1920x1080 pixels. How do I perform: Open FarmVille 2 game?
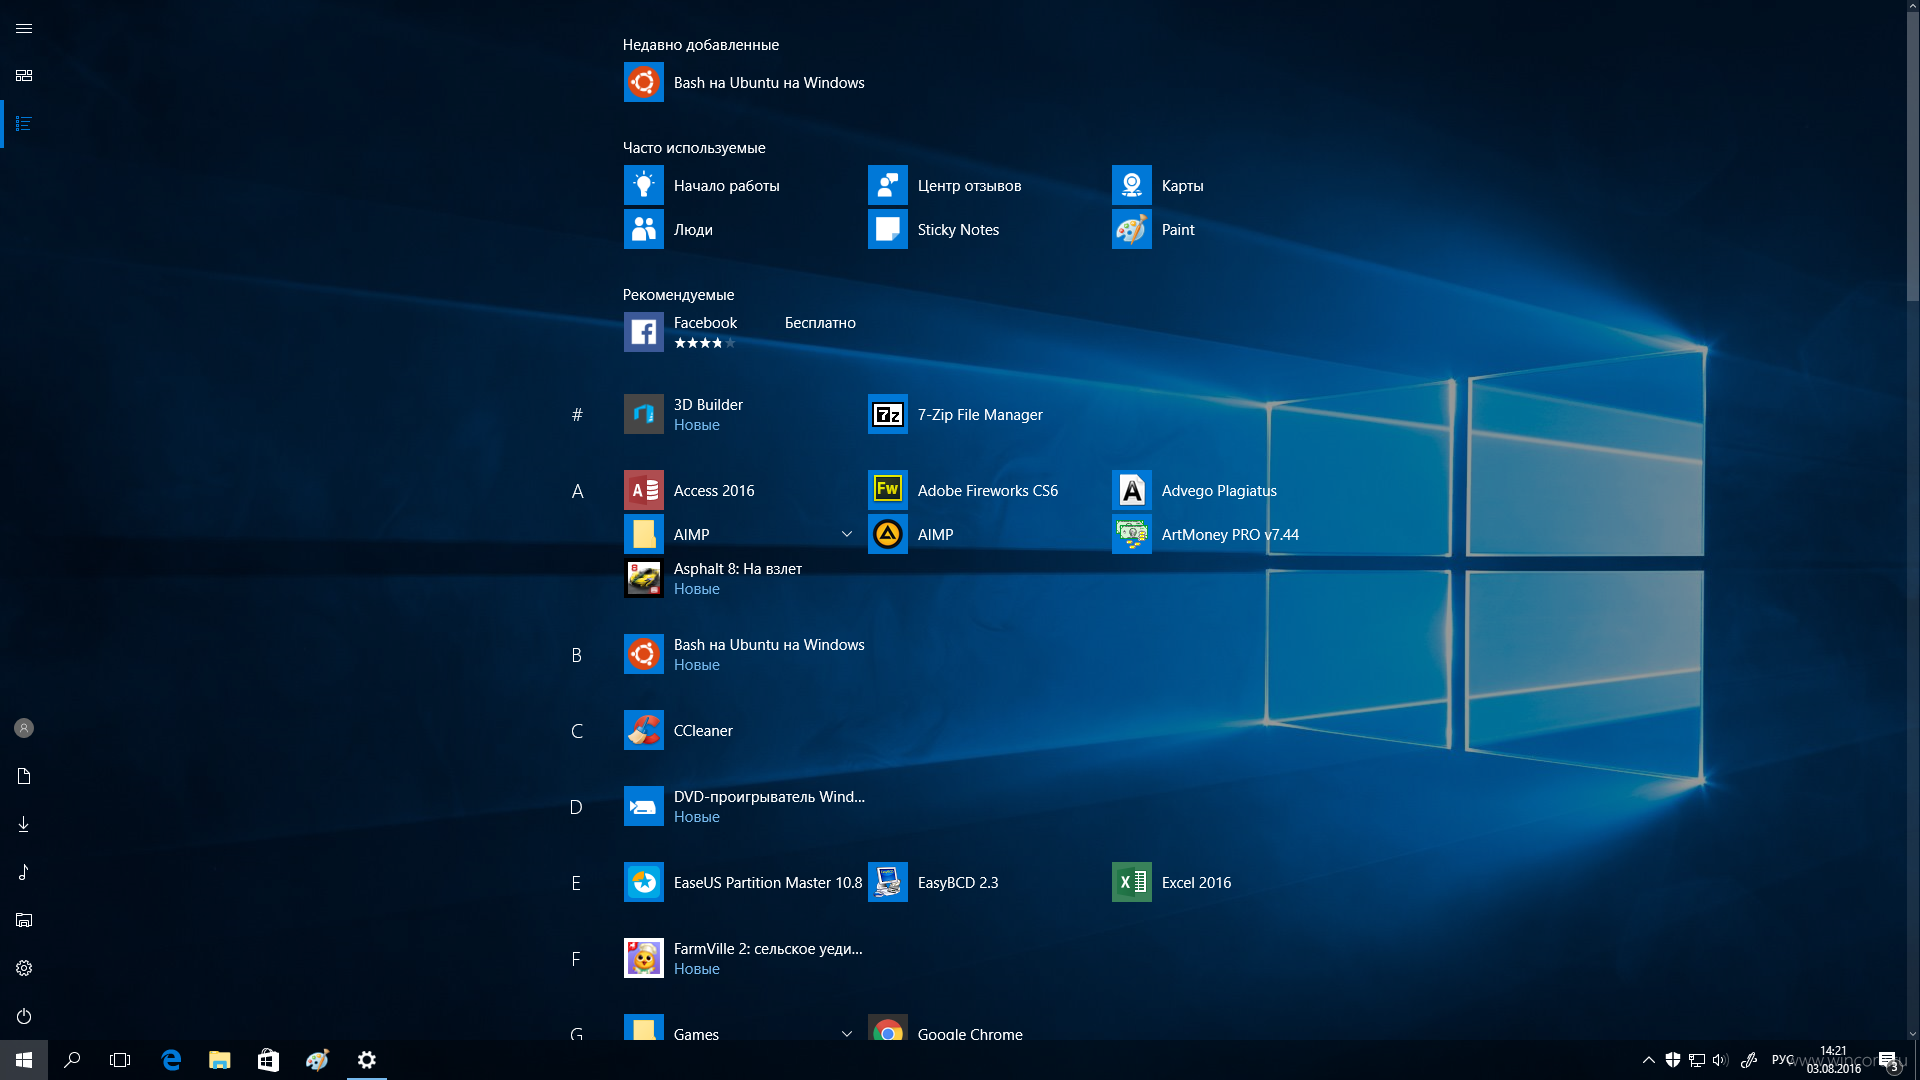pos(743,958)
